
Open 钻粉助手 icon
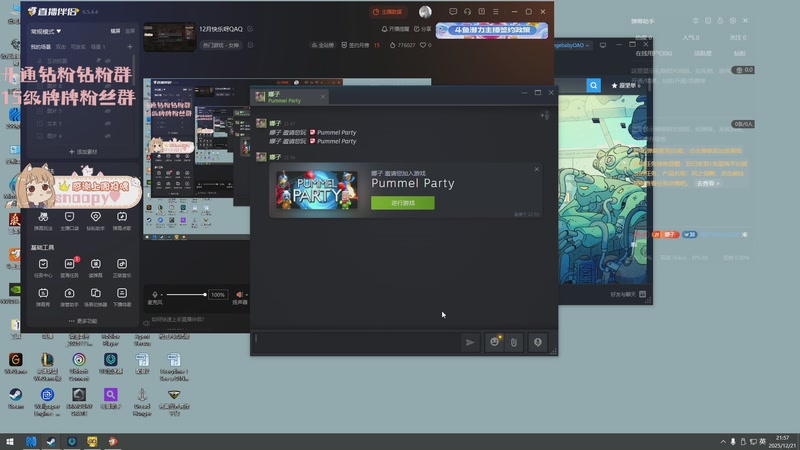coord(95,221)
